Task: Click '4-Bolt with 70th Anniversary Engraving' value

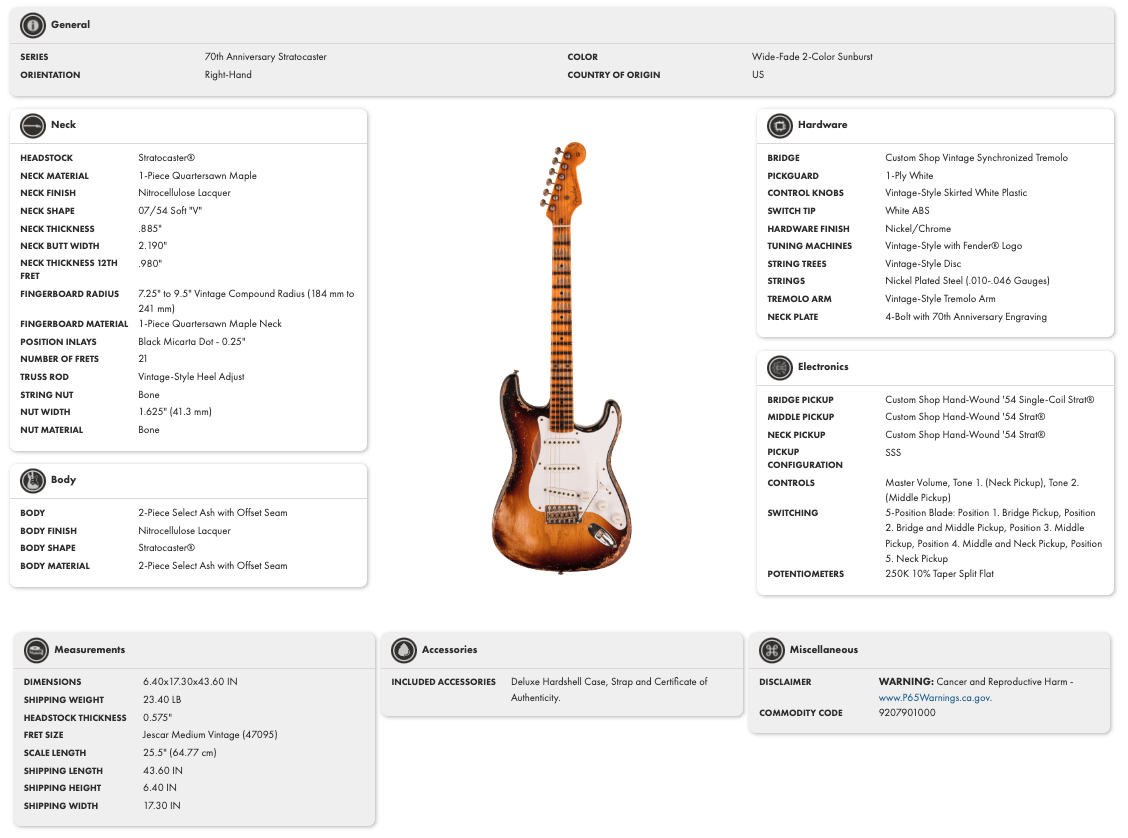Action: (966, 316)
